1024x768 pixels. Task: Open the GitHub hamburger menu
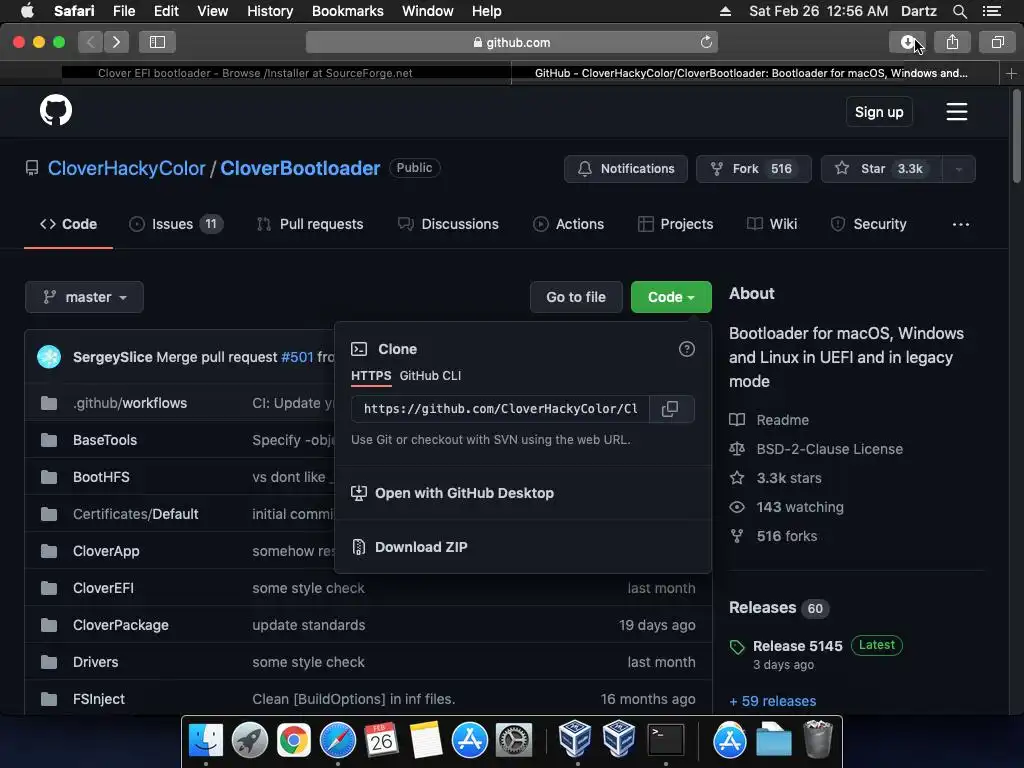click(957, 112)
